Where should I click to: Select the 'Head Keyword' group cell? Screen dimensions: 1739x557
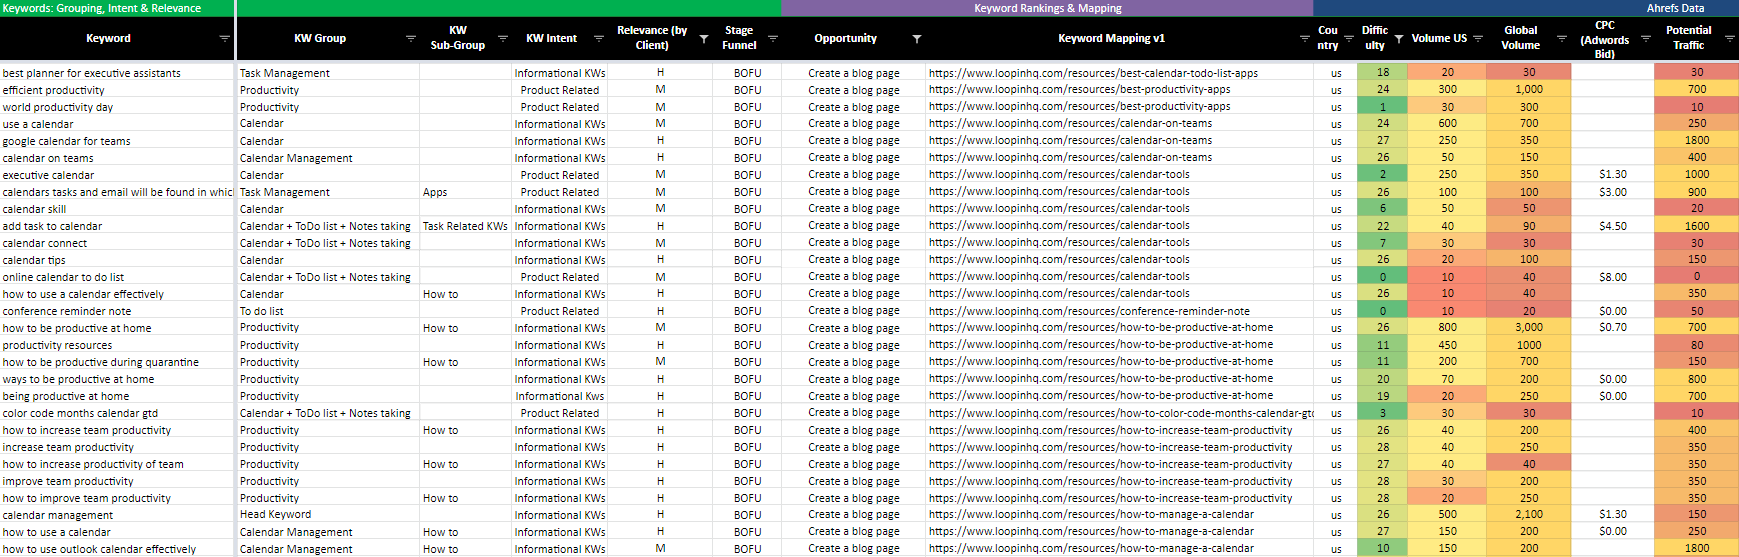point(328,515)
